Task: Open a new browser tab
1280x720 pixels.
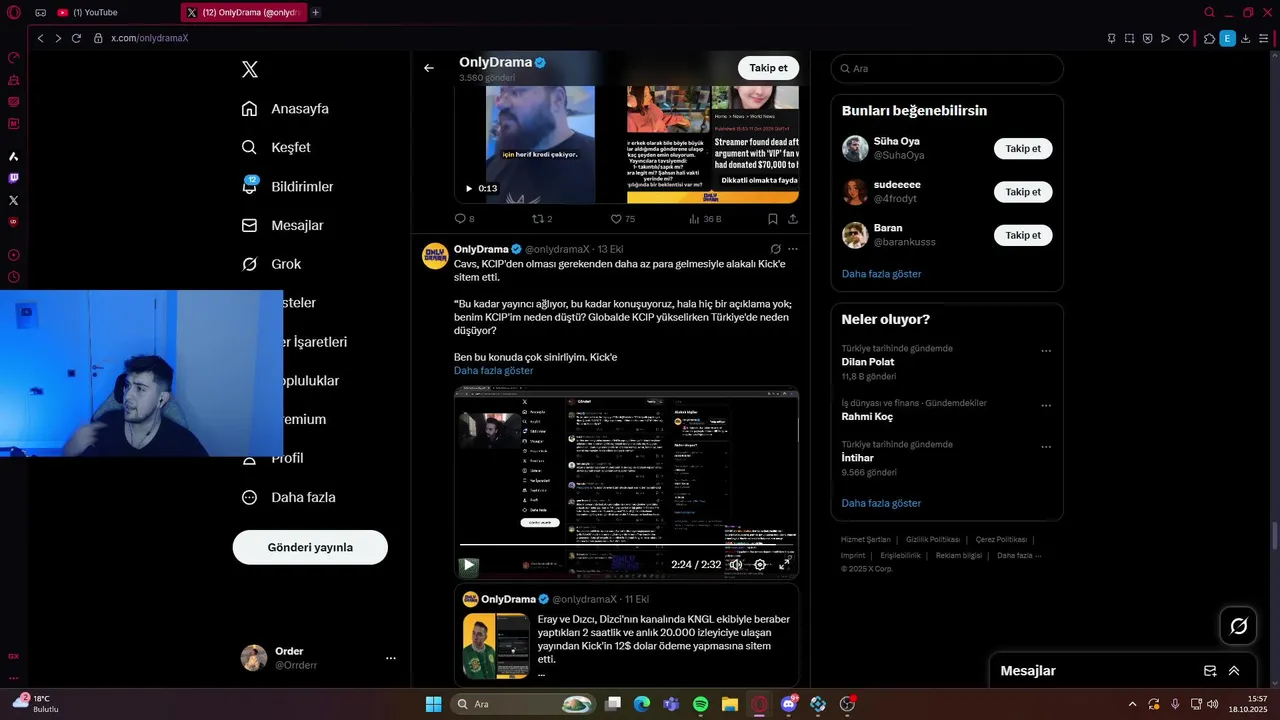Action: [316, 12]
